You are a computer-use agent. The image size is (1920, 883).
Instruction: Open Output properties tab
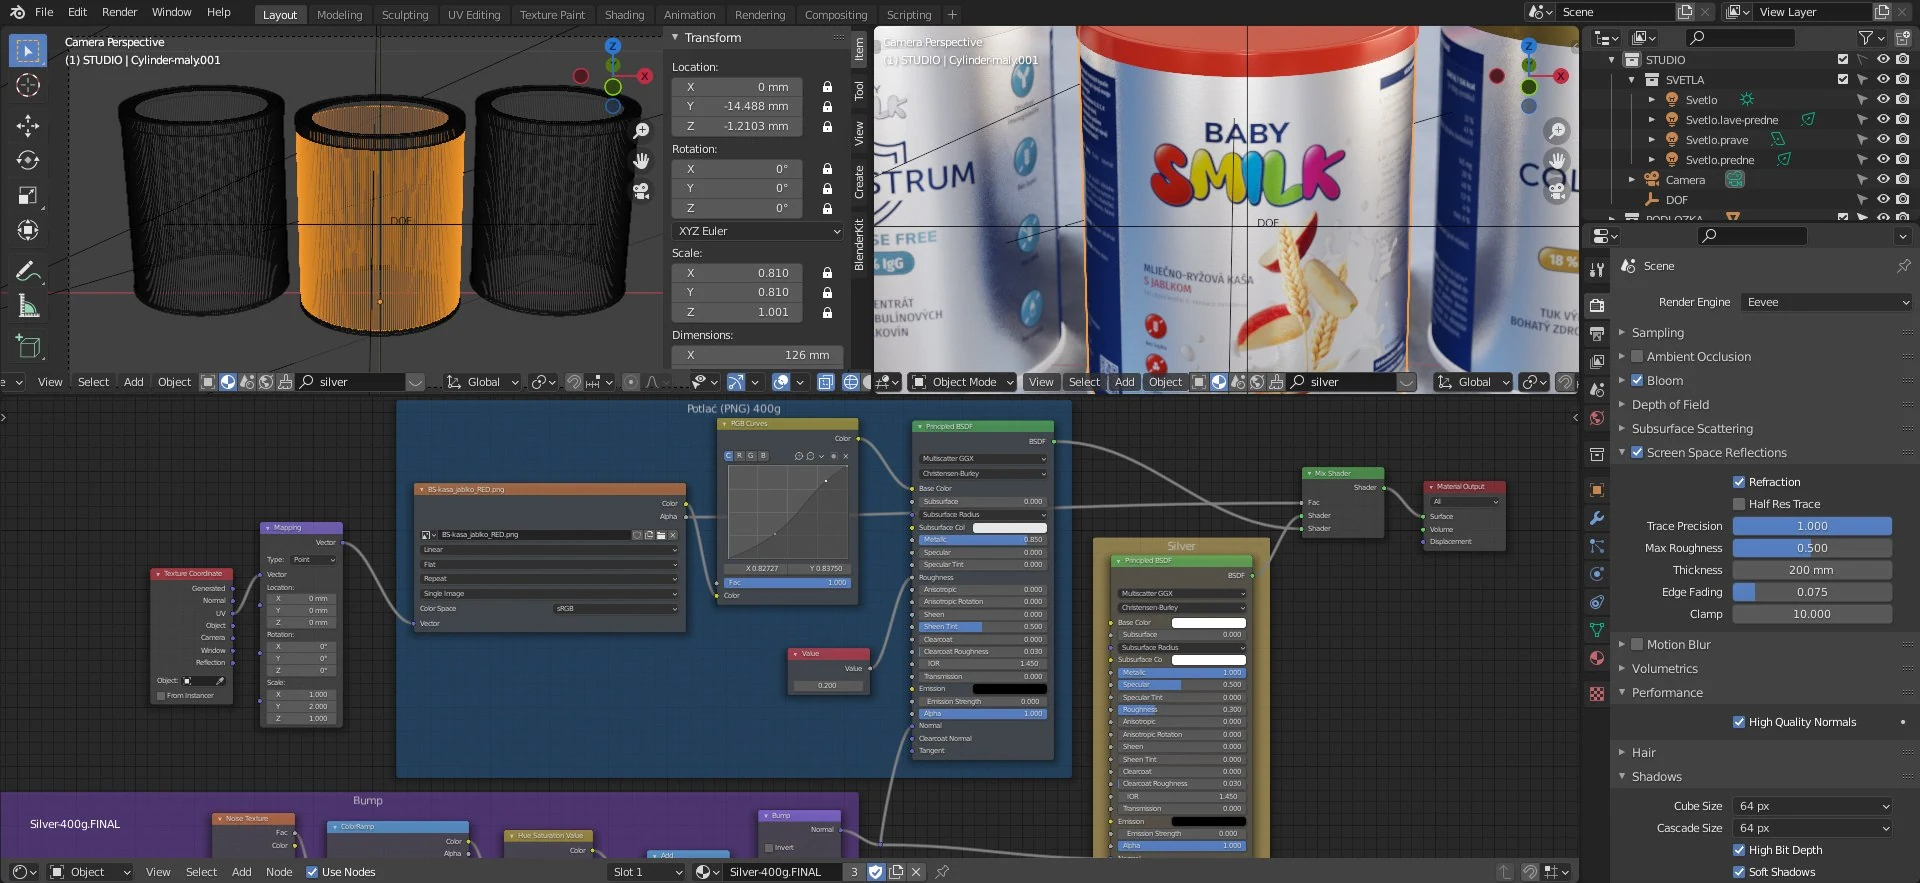point(1597,333)
